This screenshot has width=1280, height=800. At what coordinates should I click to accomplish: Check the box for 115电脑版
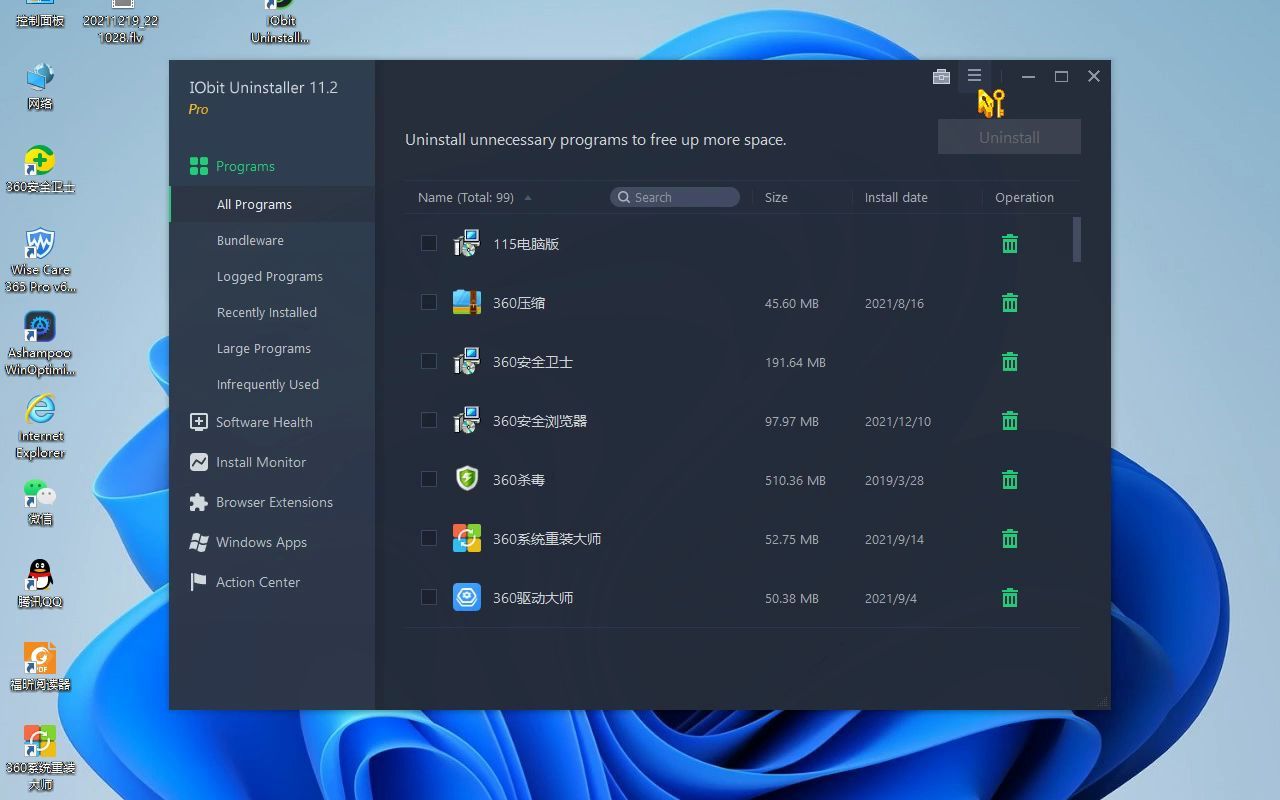429,243
